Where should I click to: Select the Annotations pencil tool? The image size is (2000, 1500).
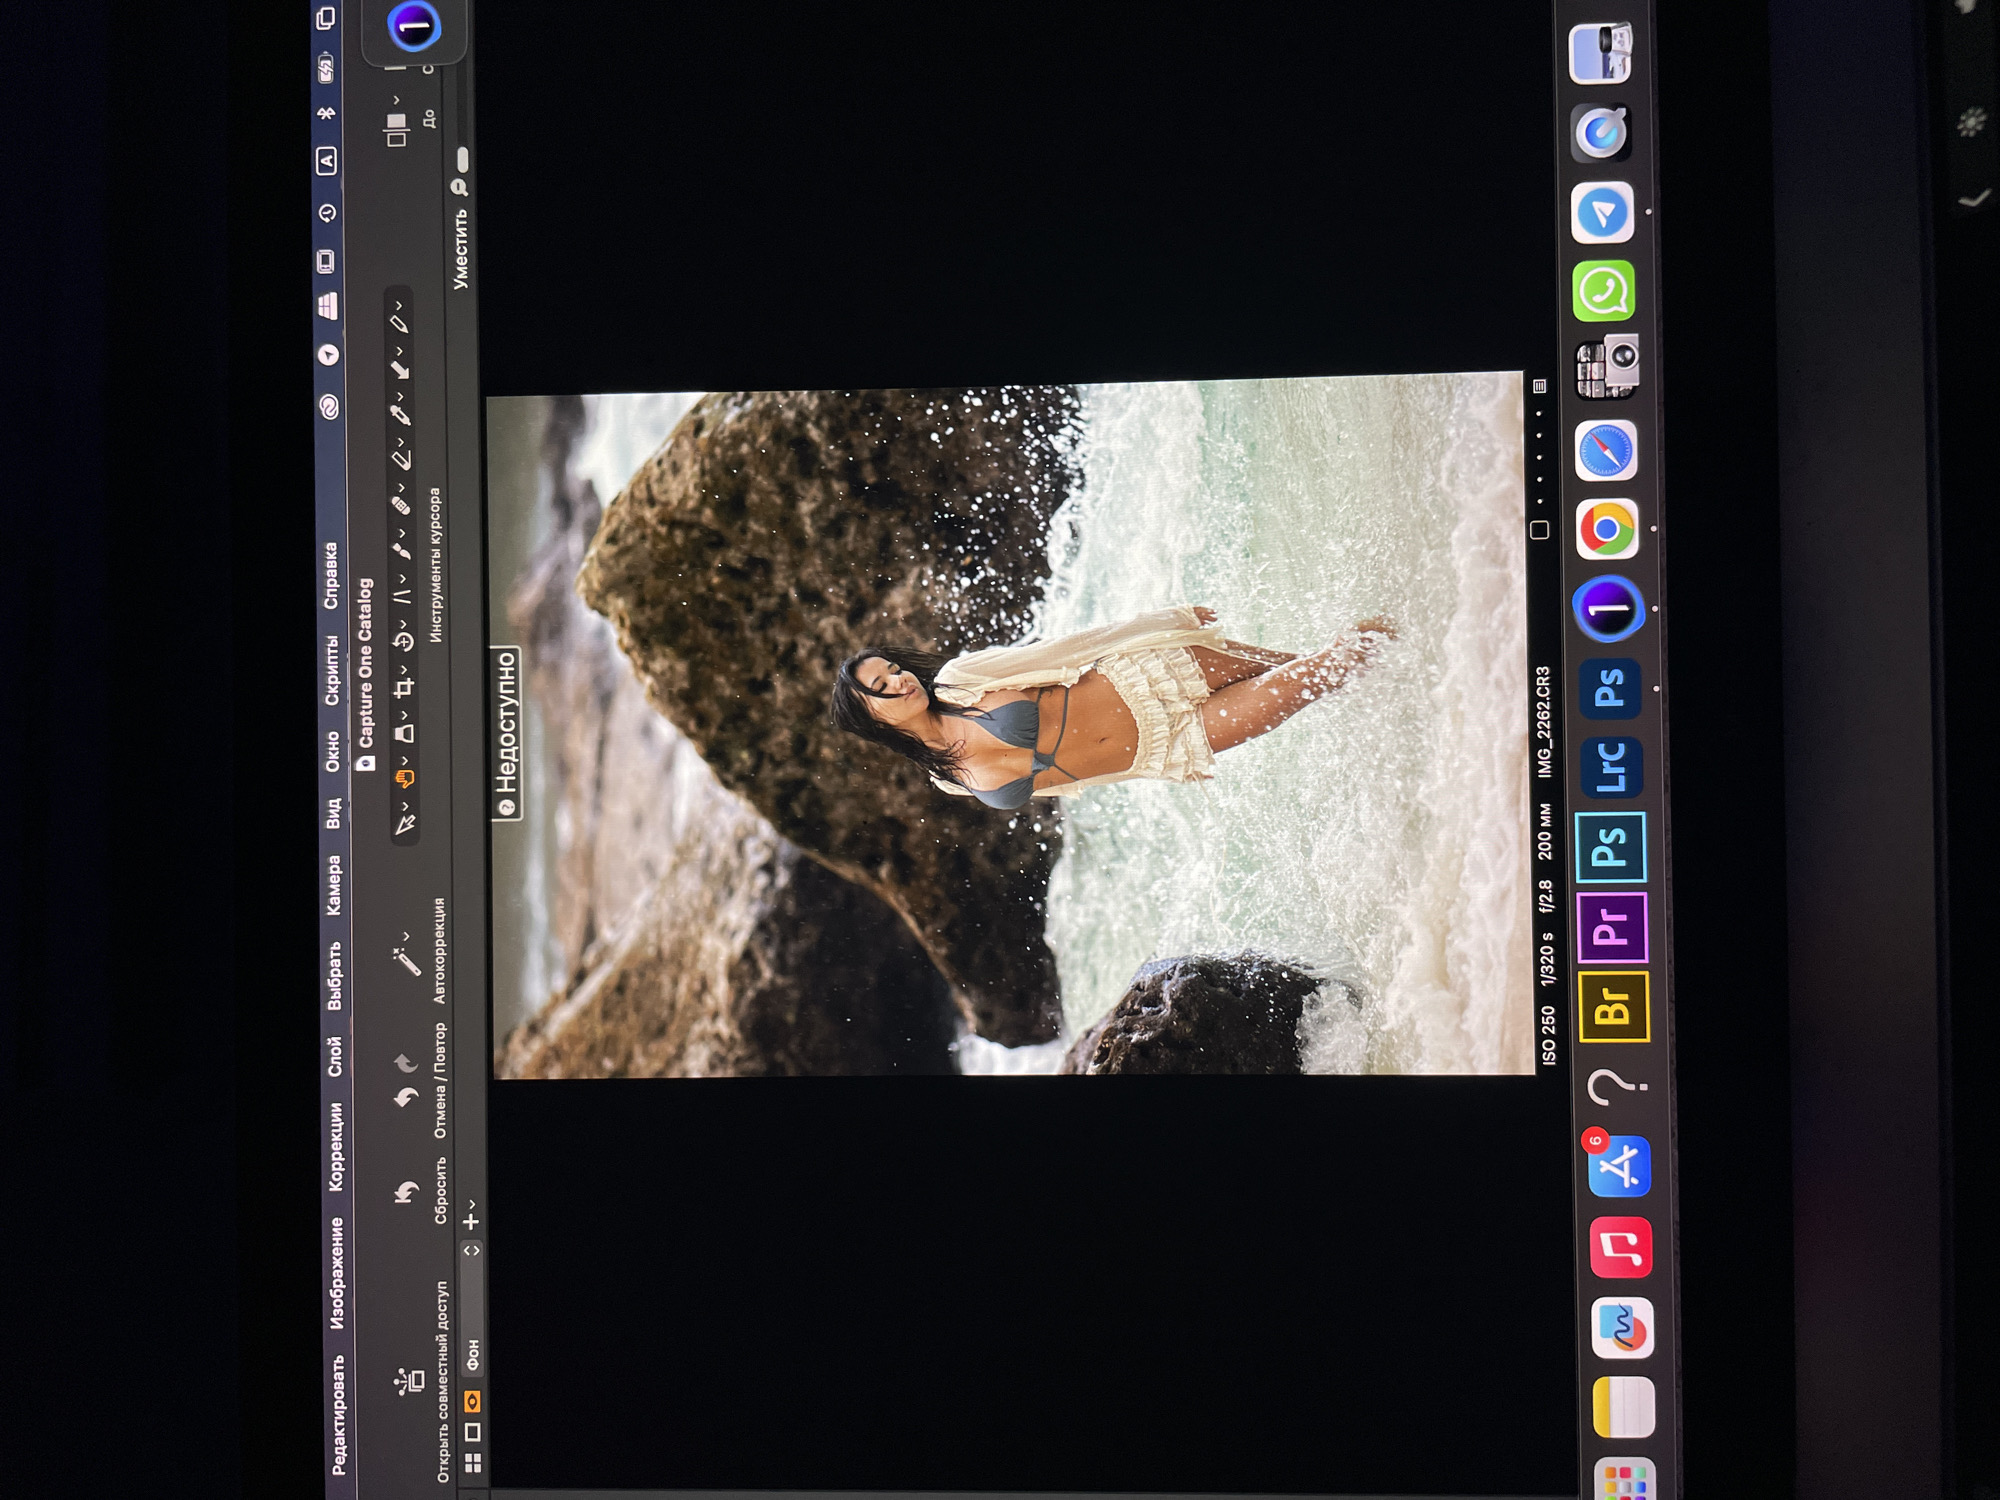pyautogui.click(x=399, y=323)
